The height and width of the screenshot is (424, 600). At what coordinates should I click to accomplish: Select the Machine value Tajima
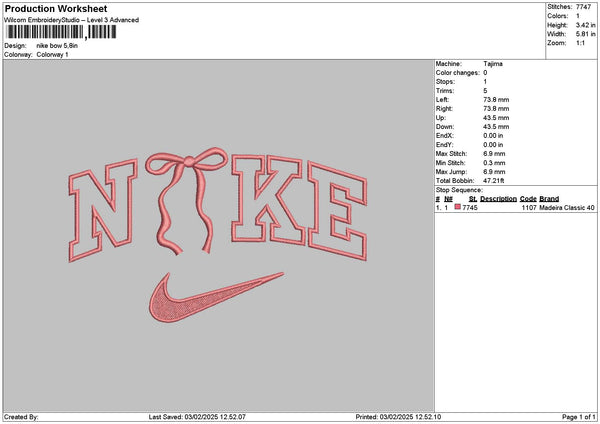[494, 64]
